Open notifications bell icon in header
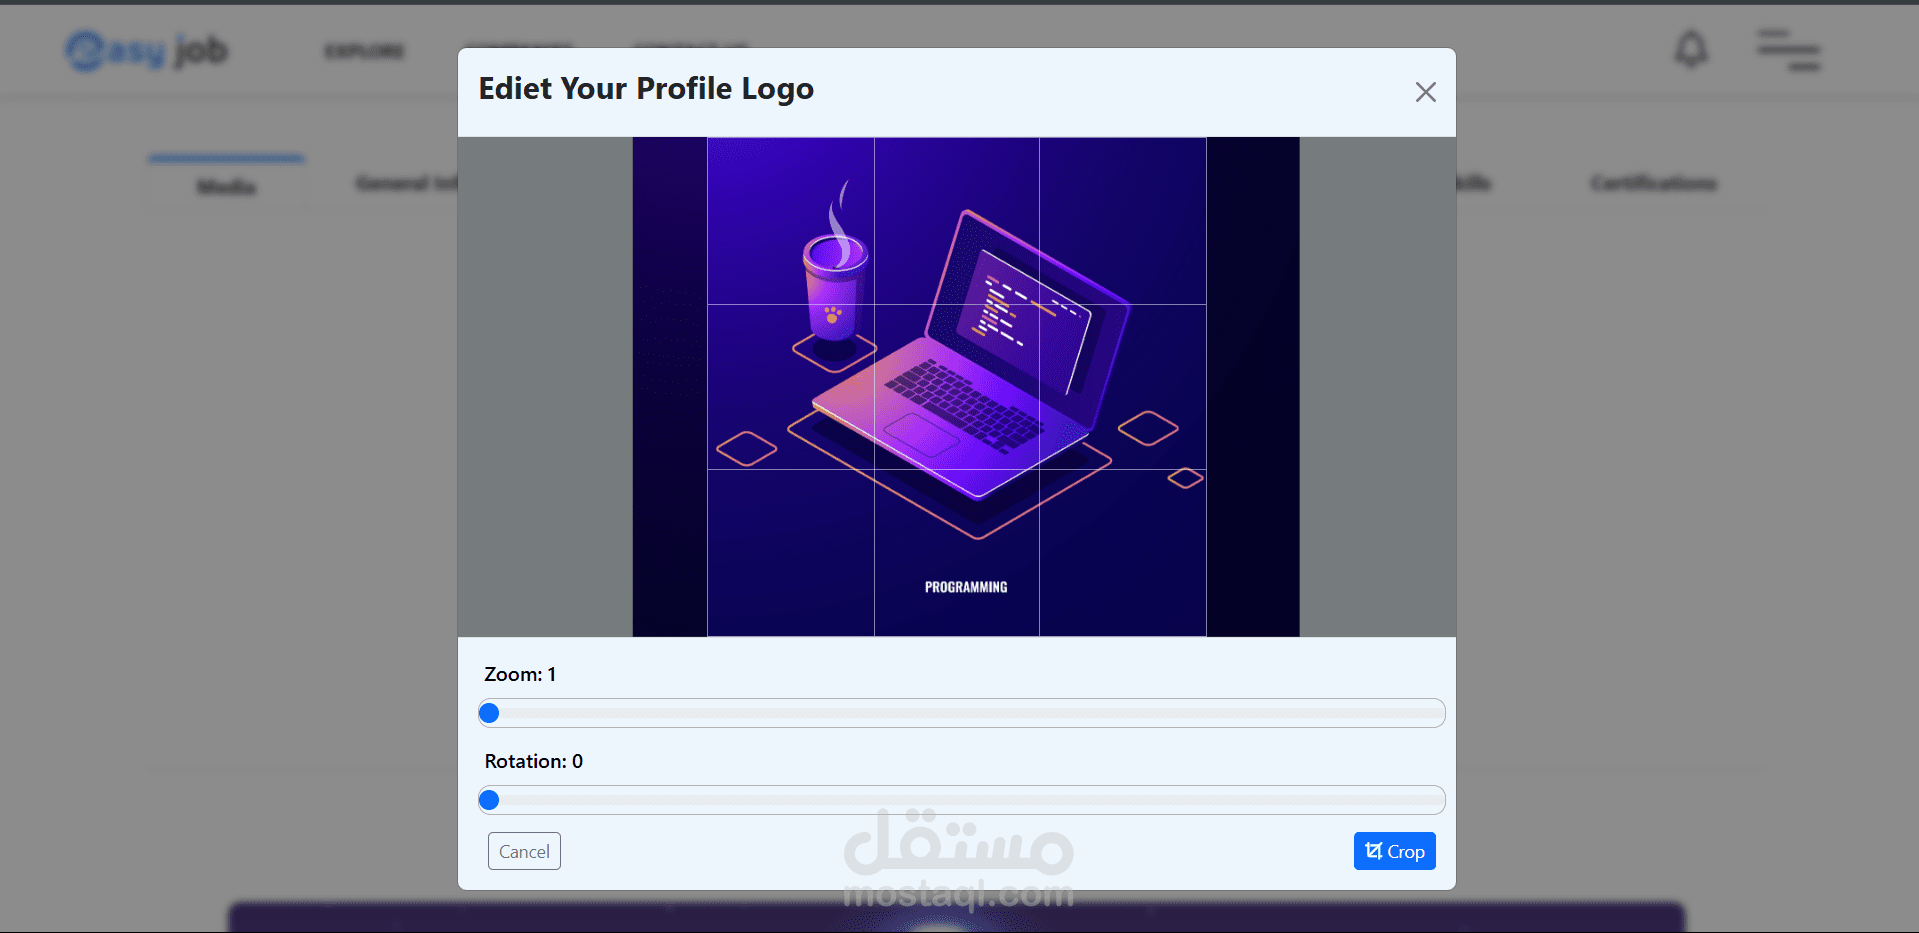The height and width of the screenshot is (933, 1919). coord(1691,49)
